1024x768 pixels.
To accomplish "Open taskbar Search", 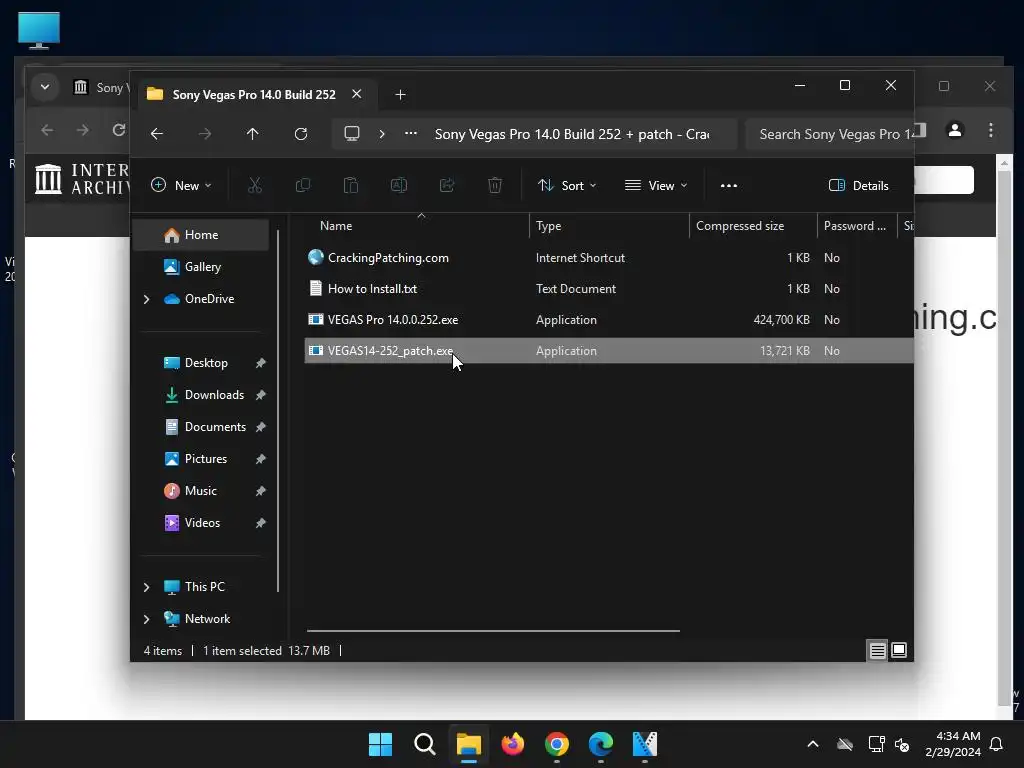I will pyautogui.click(x=424, y=744).
